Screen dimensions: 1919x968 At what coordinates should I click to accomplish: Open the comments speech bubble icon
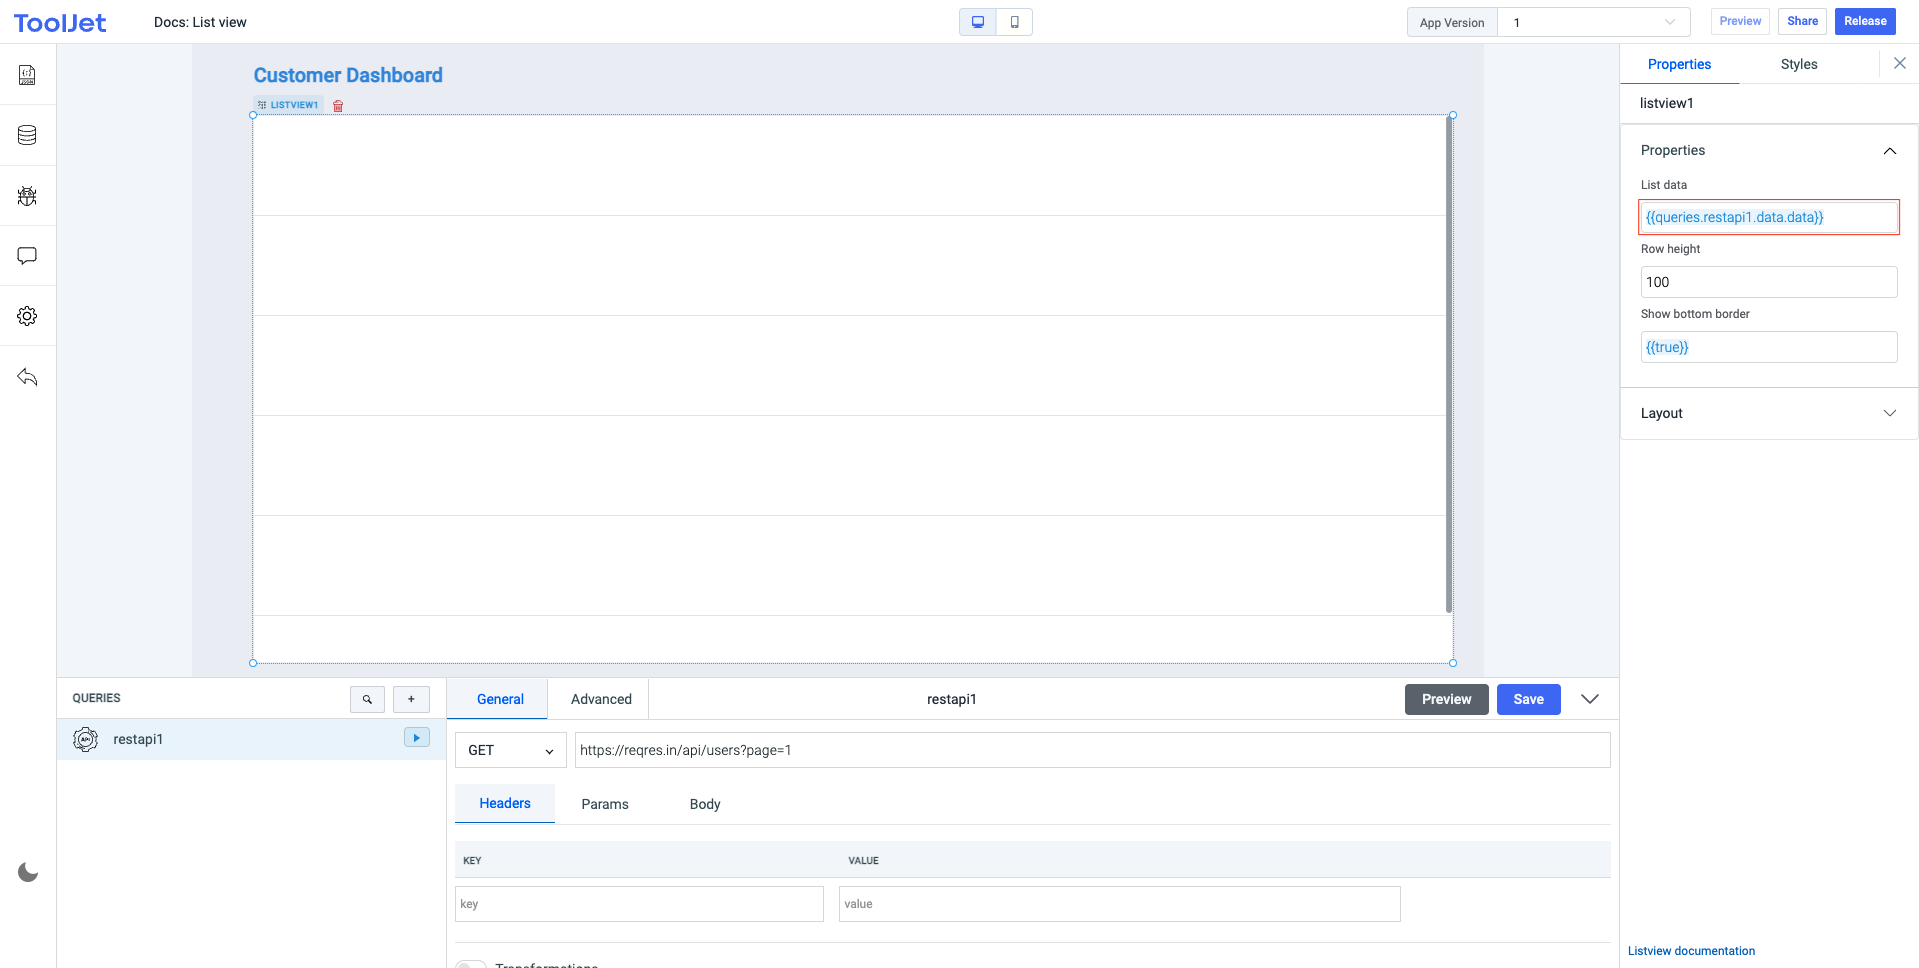pyautogui.click(x=27, y=256)
